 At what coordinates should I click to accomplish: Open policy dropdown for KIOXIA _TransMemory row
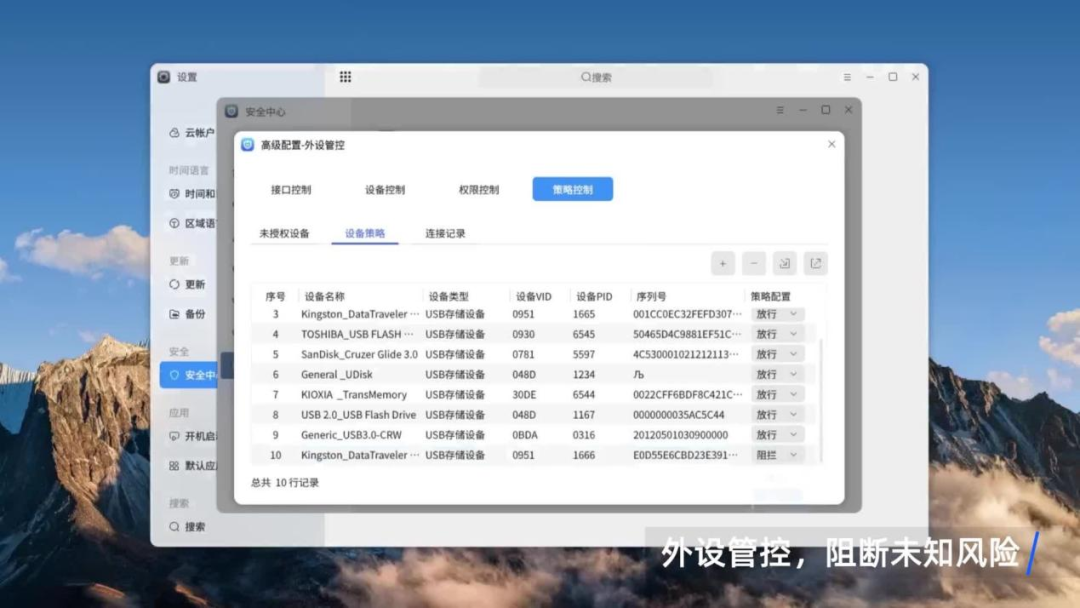click(777, 395)
